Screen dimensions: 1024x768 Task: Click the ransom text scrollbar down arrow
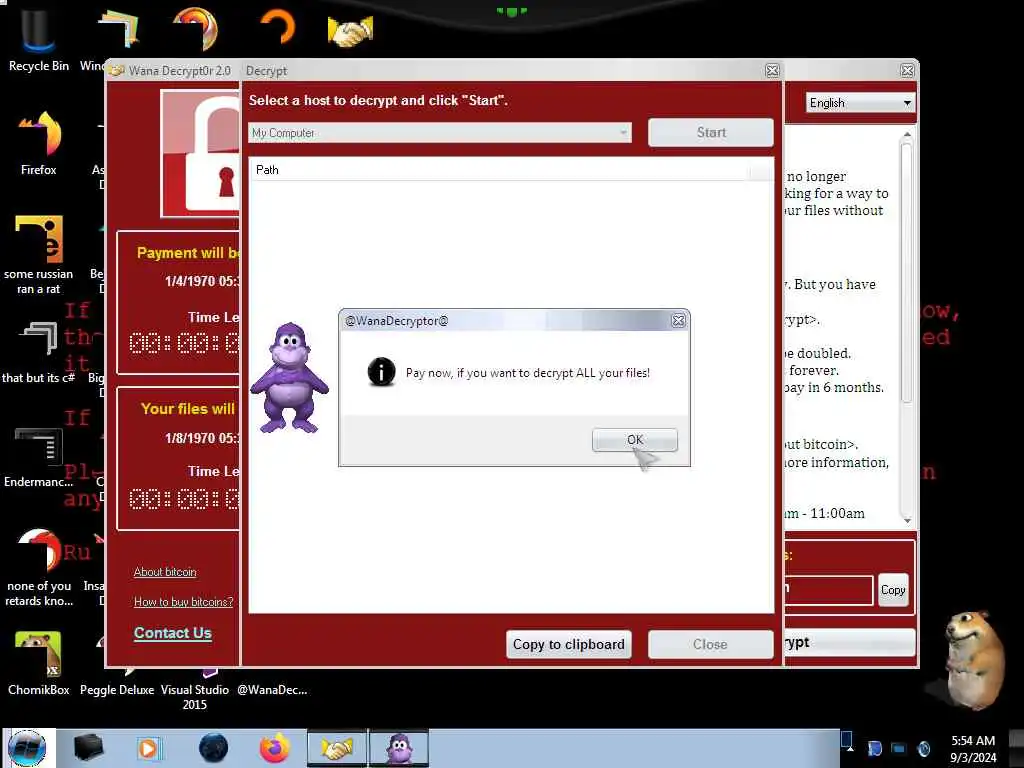[907, 520]
